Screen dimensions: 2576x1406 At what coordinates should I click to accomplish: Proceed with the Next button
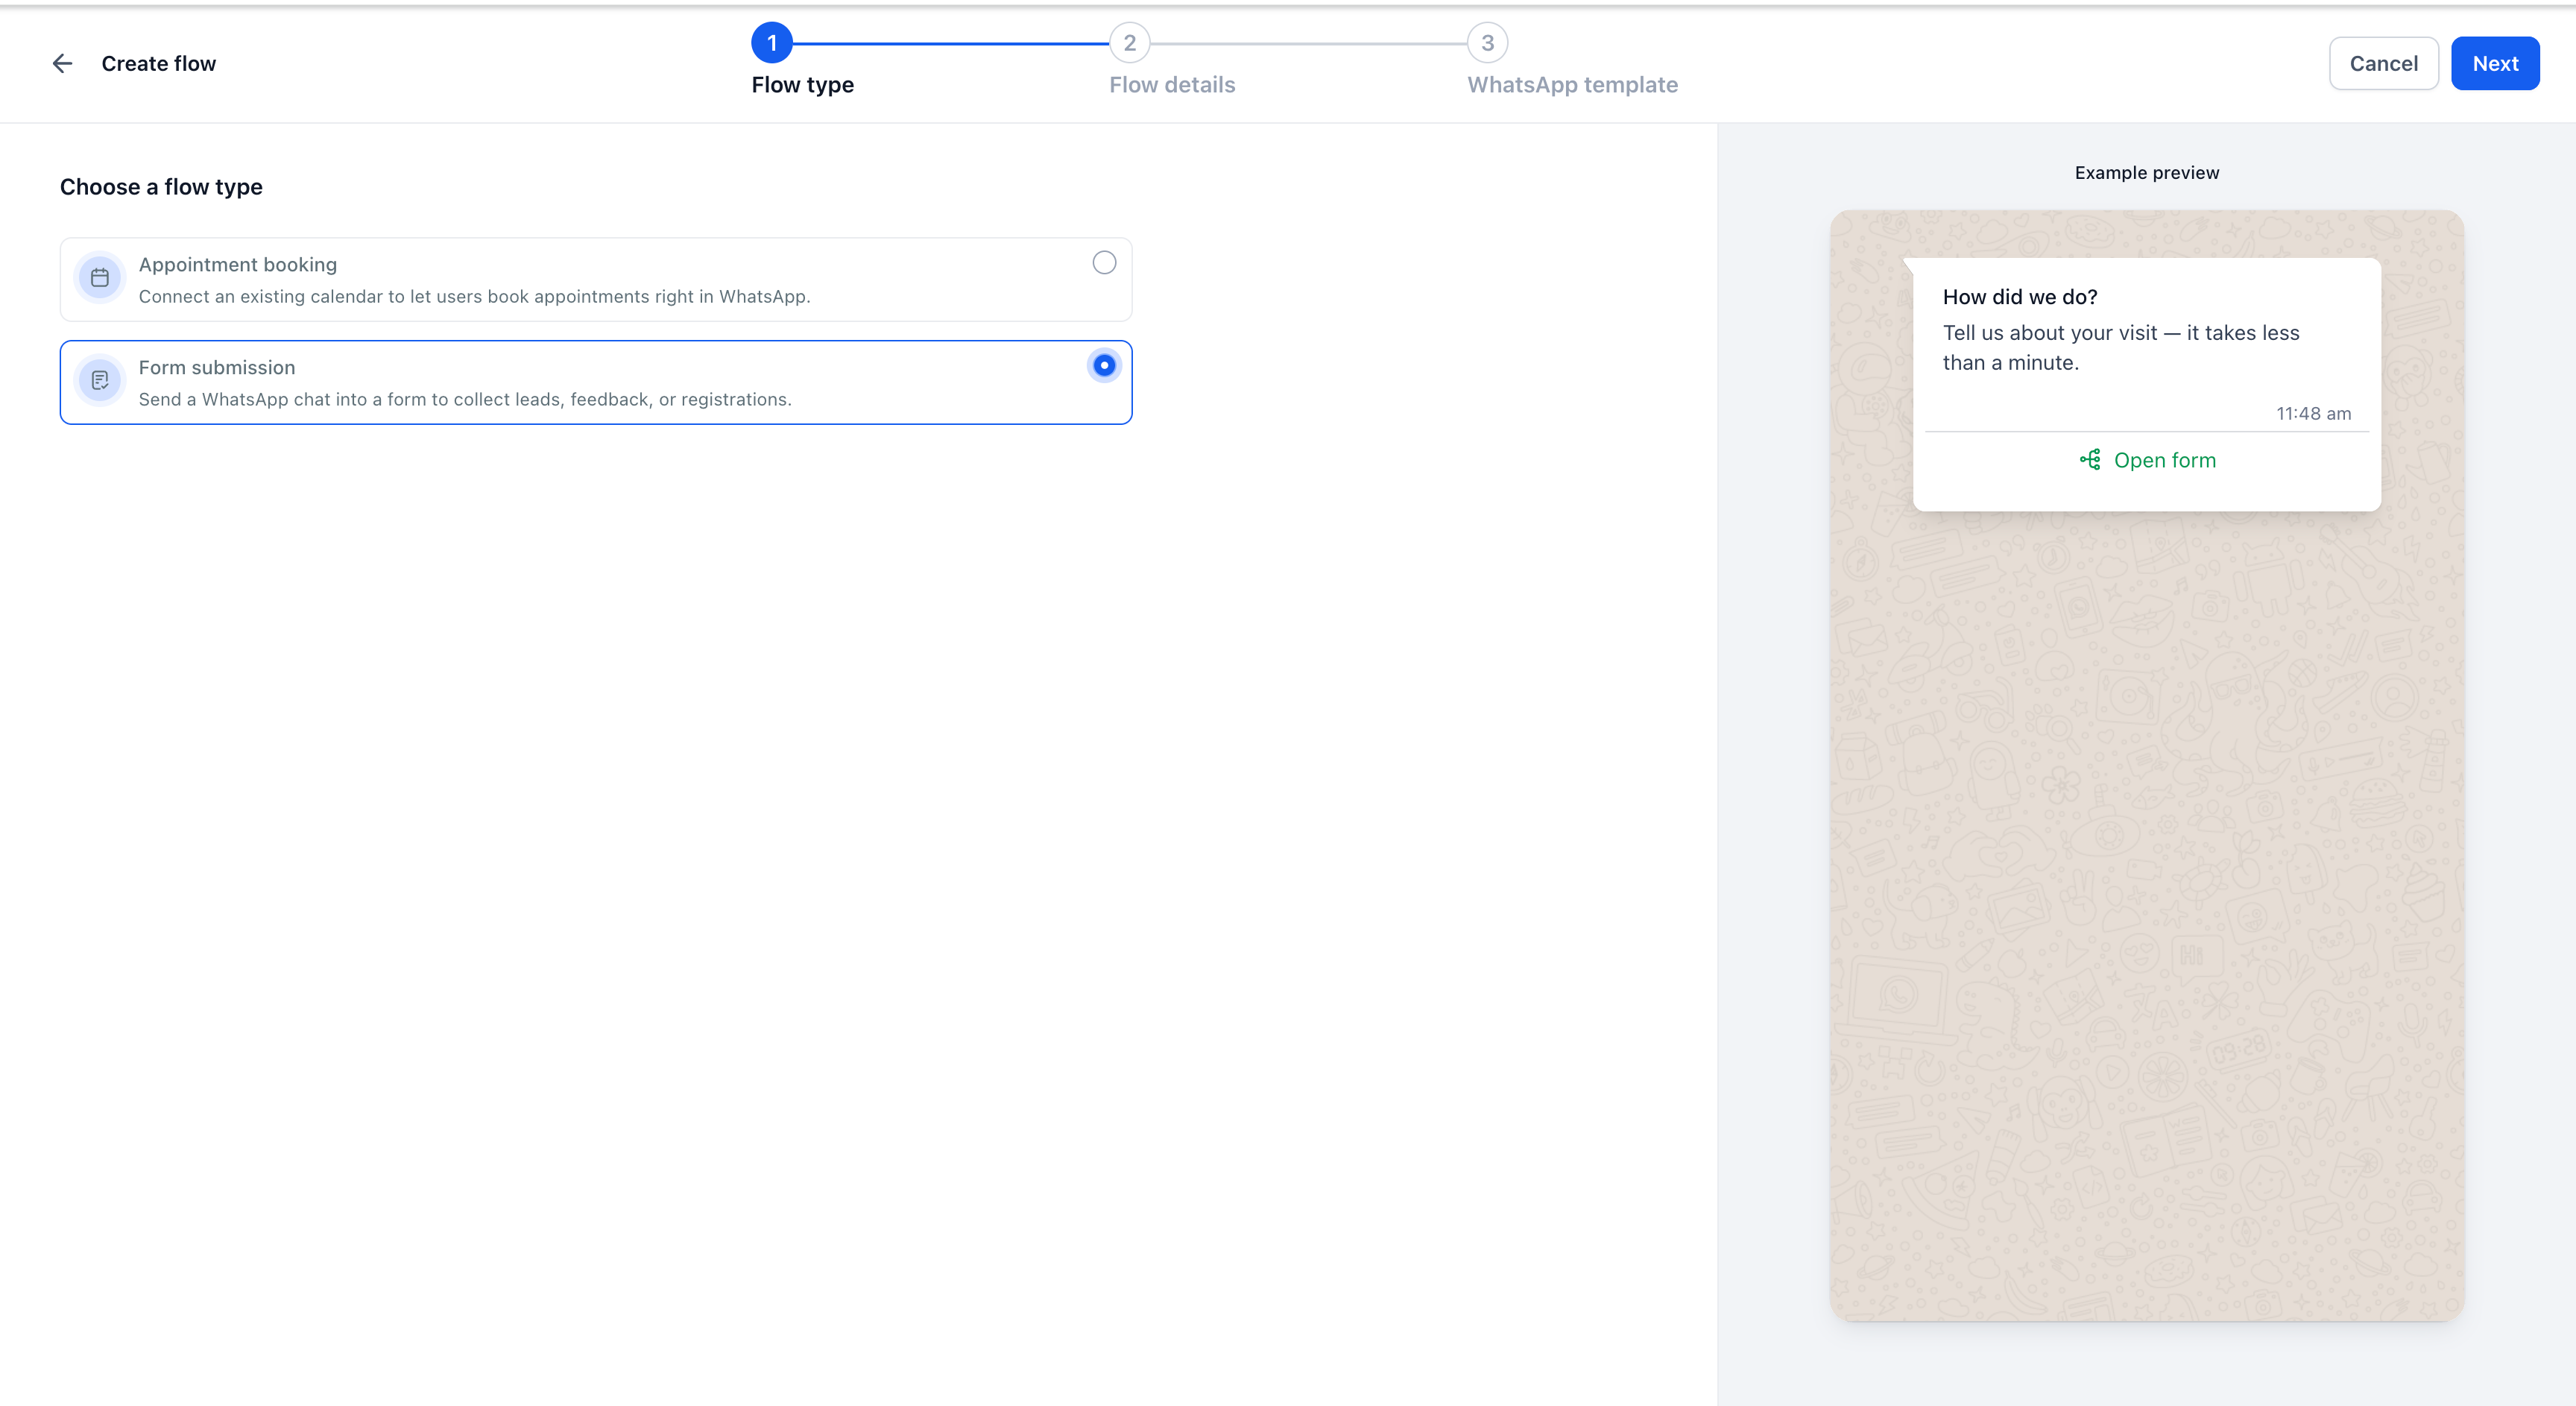pos(2495,64)
